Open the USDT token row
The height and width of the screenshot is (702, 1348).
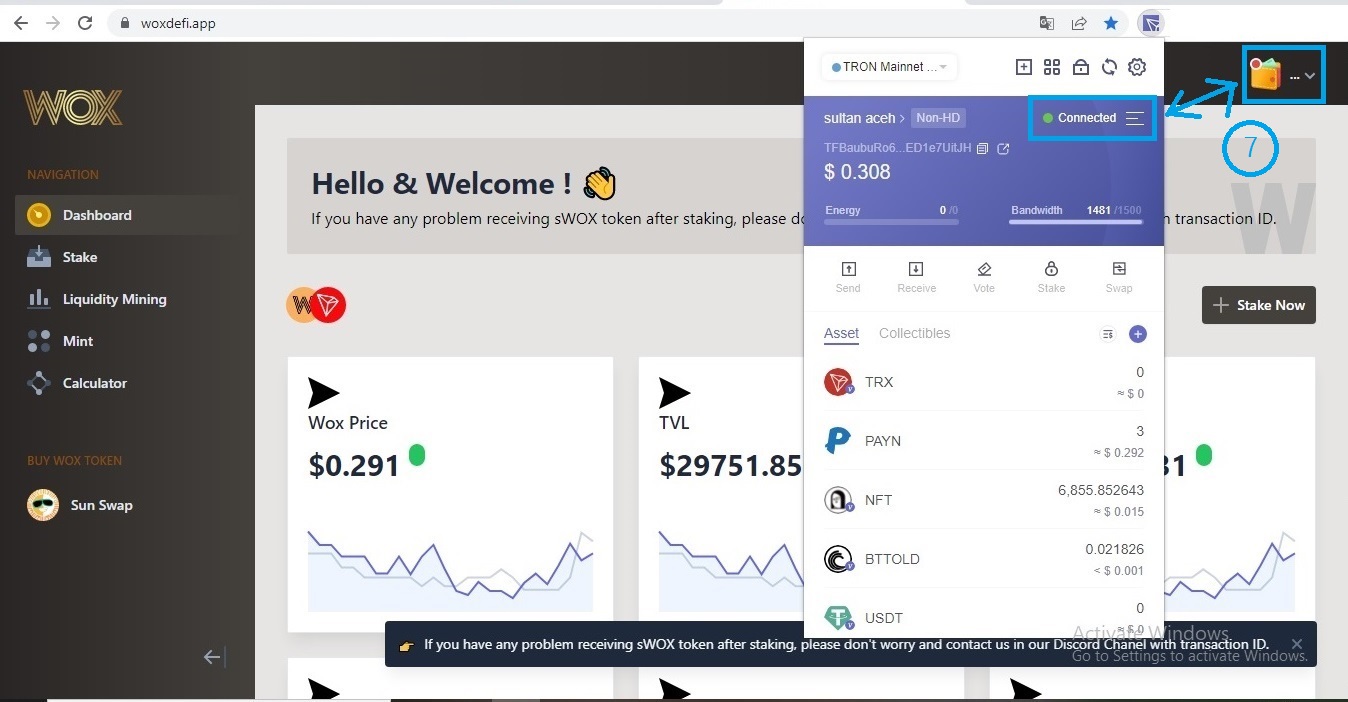click(984, 616)
